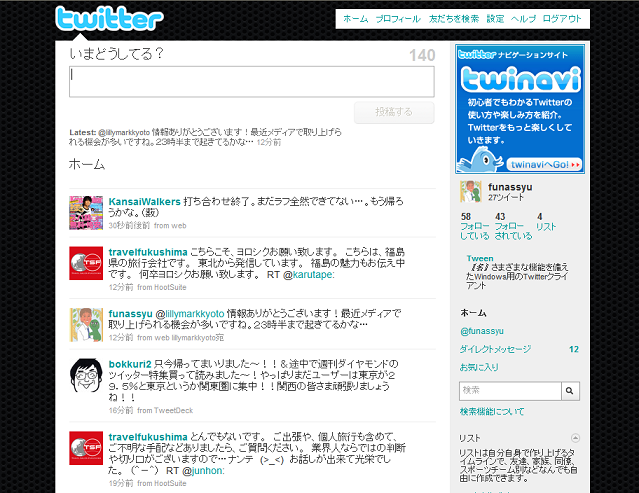Image resolution: width=639 pixels, height=493 pixels.
Task: Collapse the リスト section arrow
Action: (x=575, y=438)
